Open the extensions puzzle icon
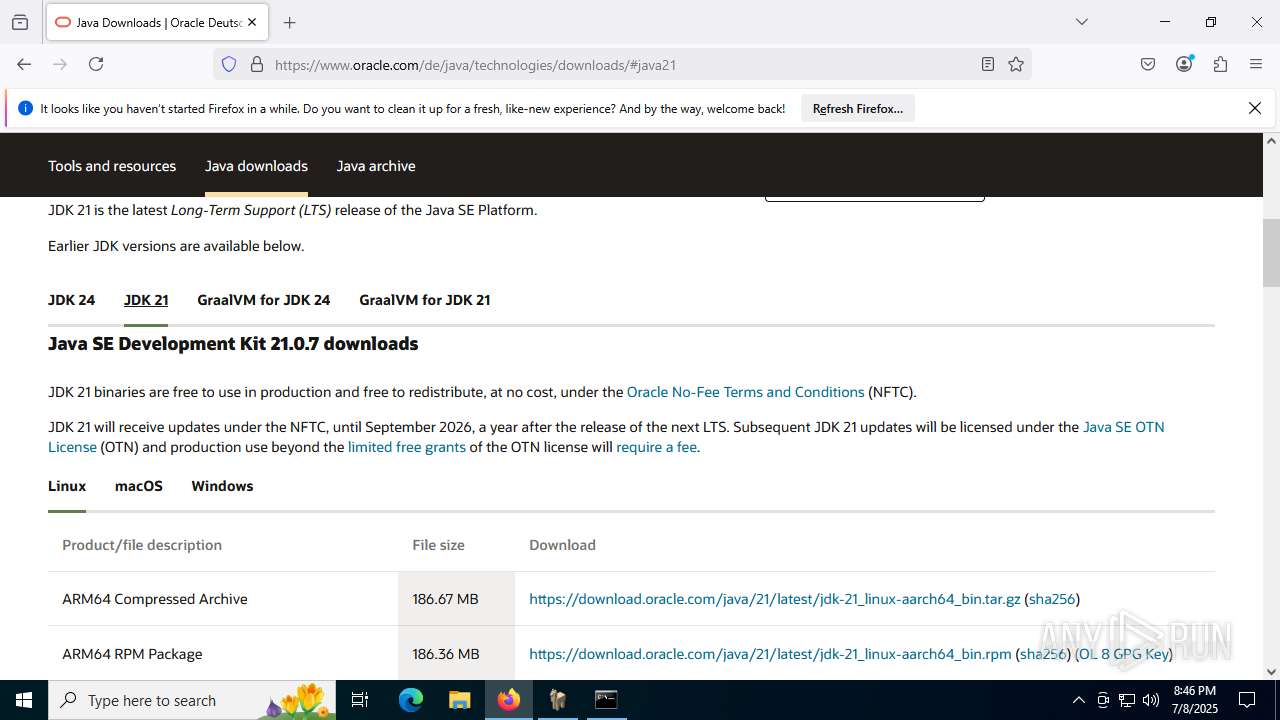 [1220, 64]
